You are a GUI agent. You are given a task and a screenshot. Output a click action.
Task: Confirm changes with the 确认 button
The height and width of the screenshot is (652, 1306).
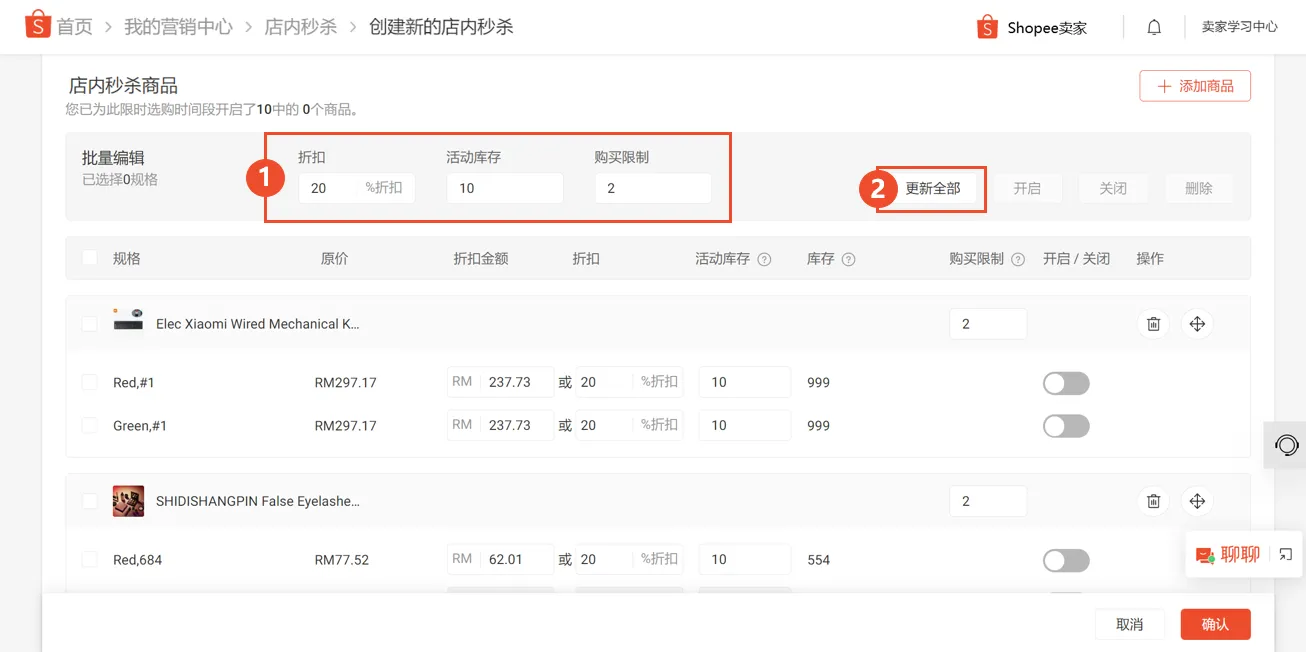tap(1215, 623)
